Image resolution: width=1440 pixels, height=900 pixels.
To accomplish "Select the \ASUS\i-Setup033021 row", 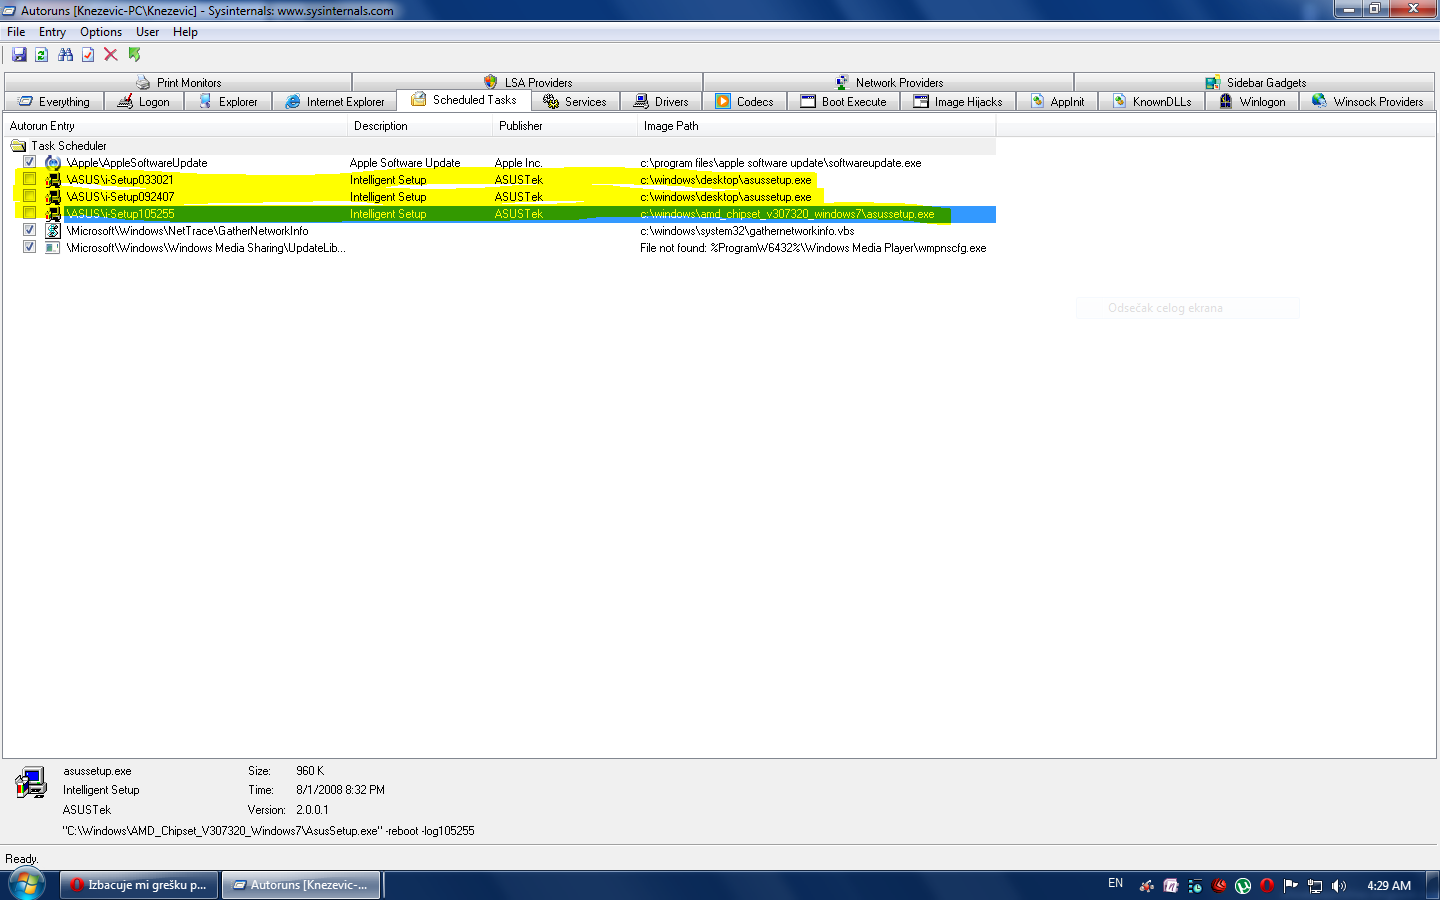I will click(500, 180).
